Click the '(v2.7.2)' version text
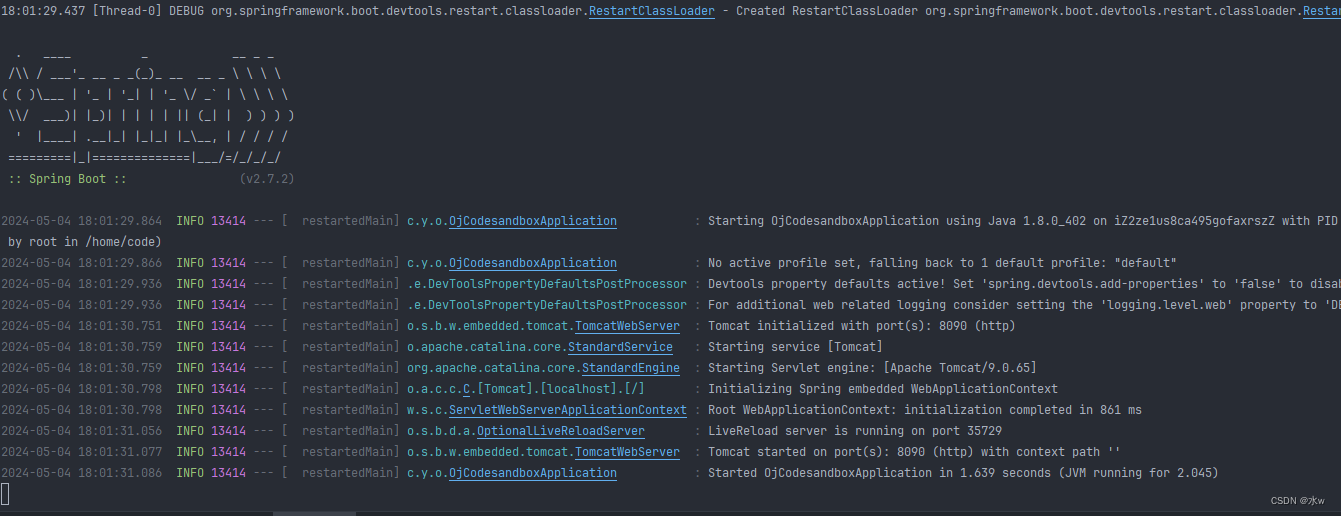The height and width of the screenshot is (516, 1341). pos(267,179)
